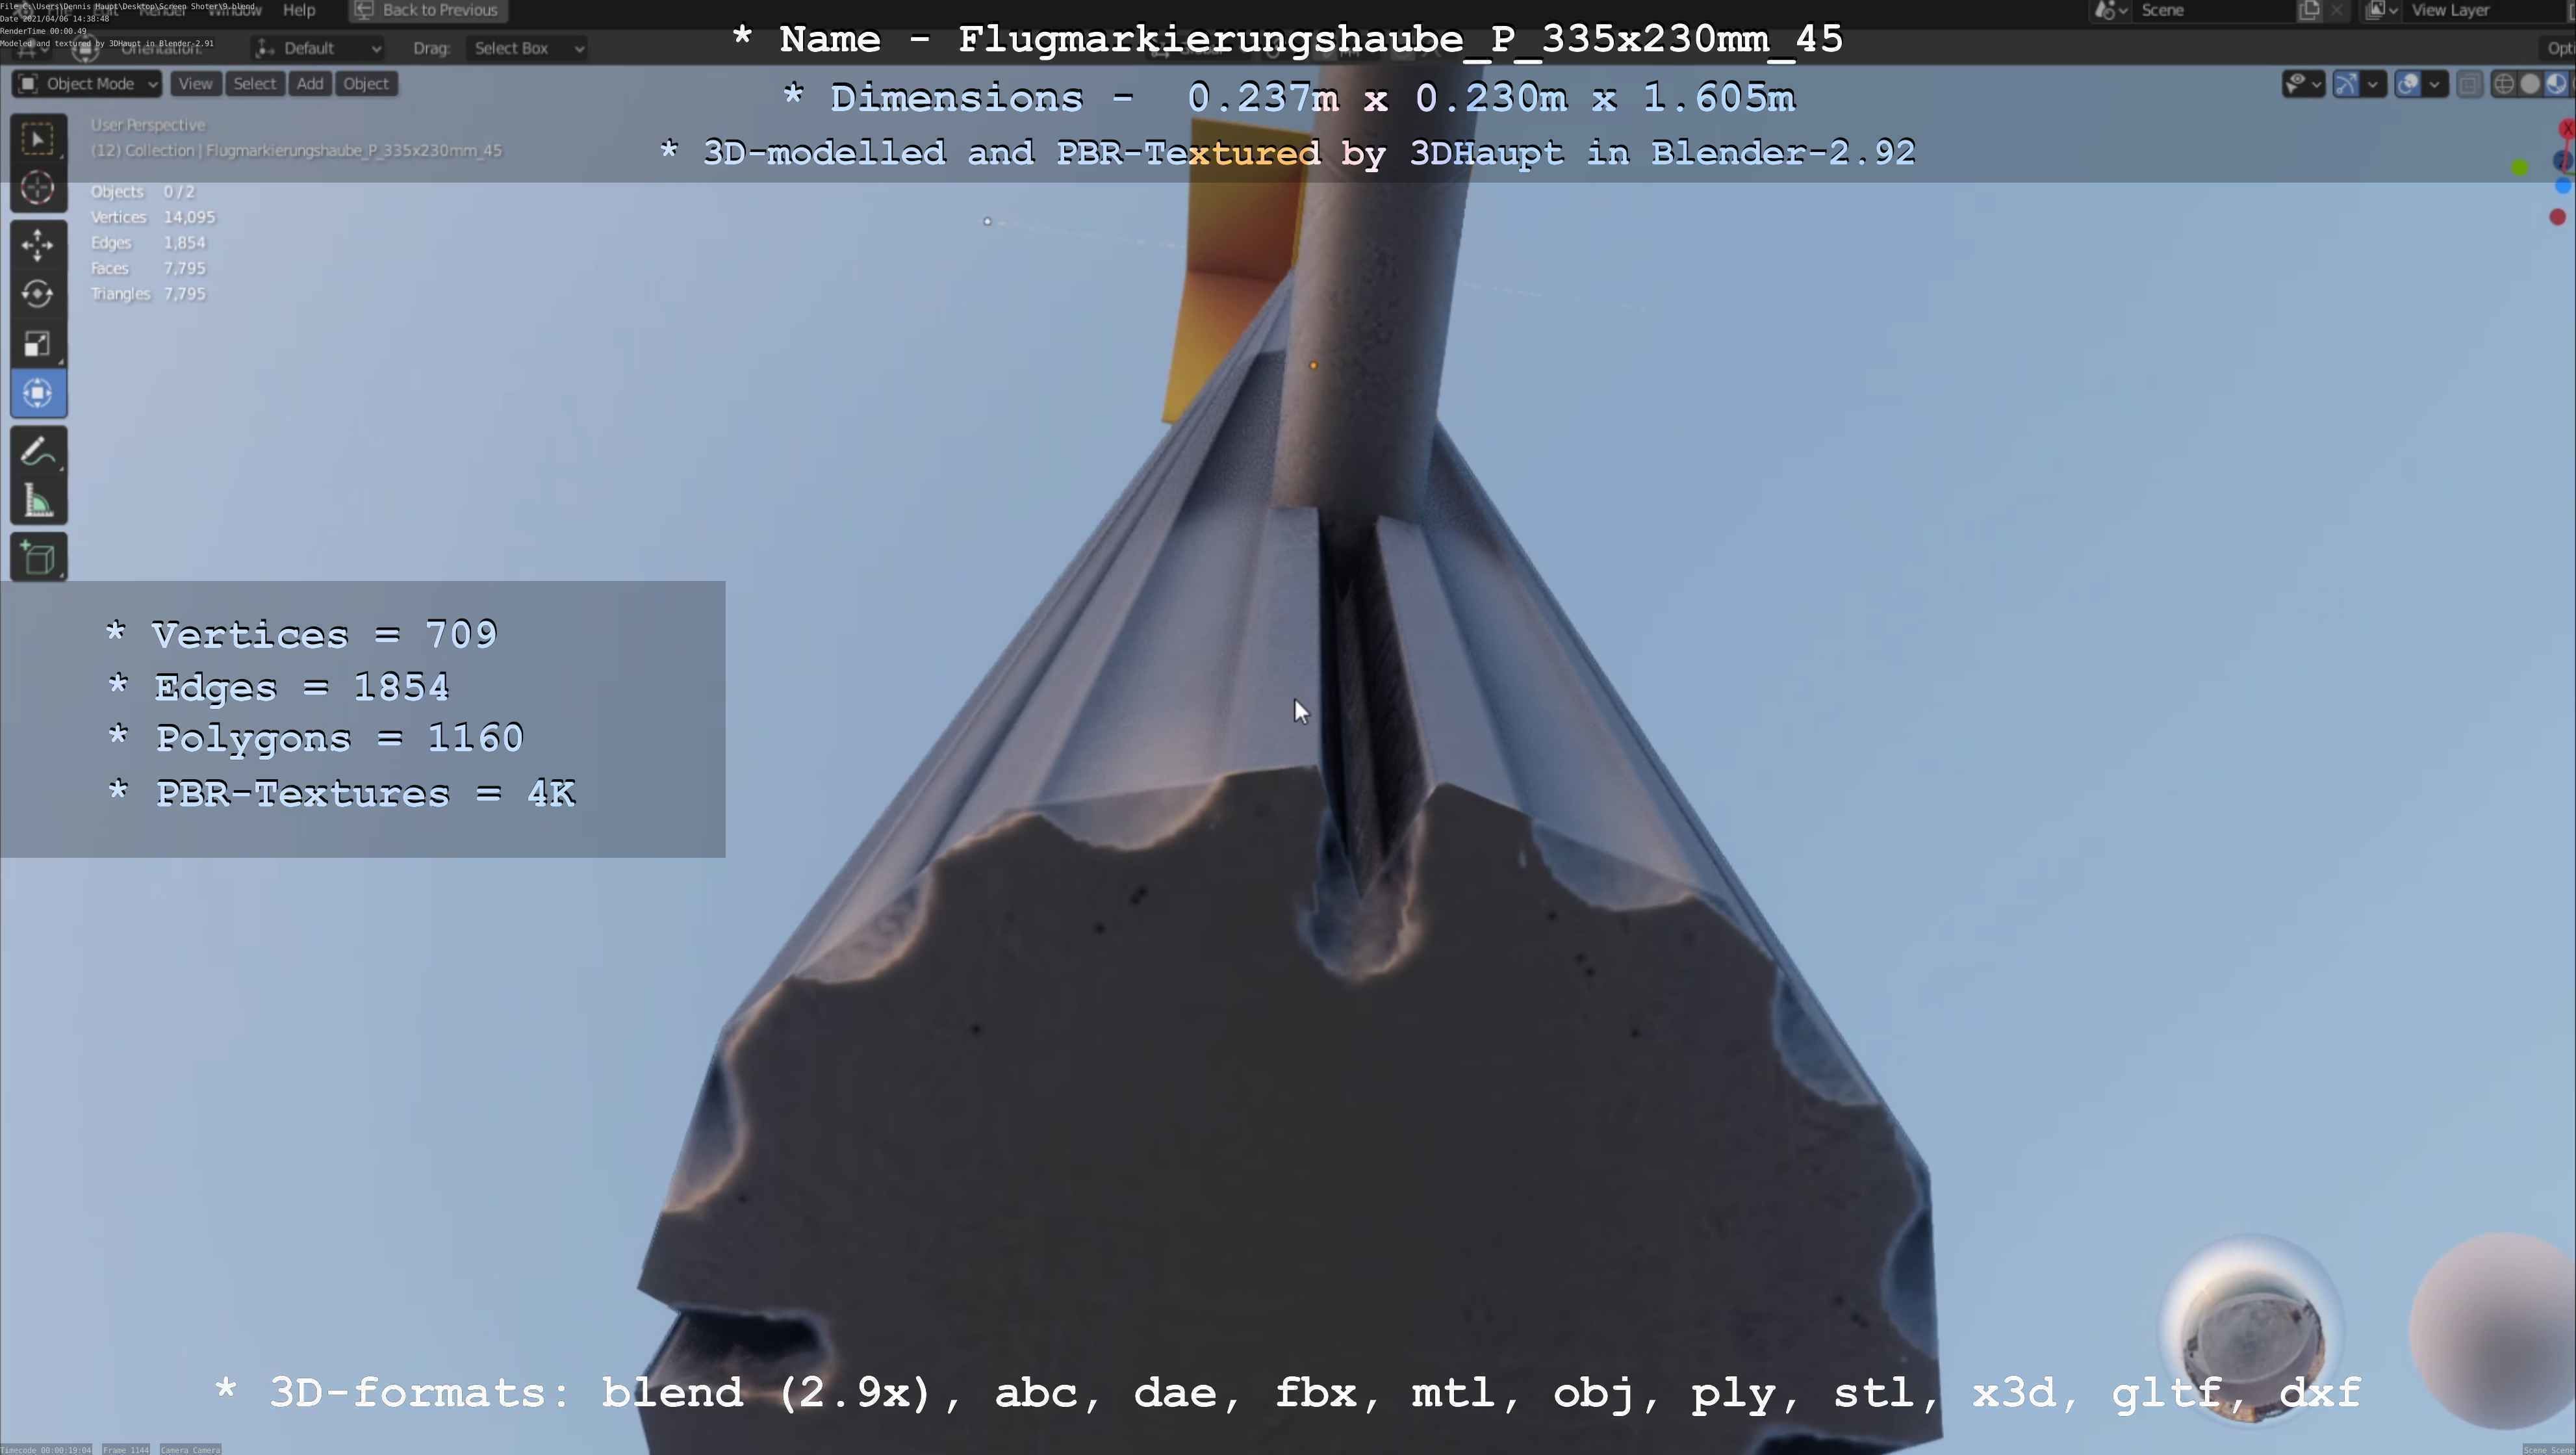Screen dimensions: 2576x1455
Task: Open the Select menu
Action: coord(254,84)
